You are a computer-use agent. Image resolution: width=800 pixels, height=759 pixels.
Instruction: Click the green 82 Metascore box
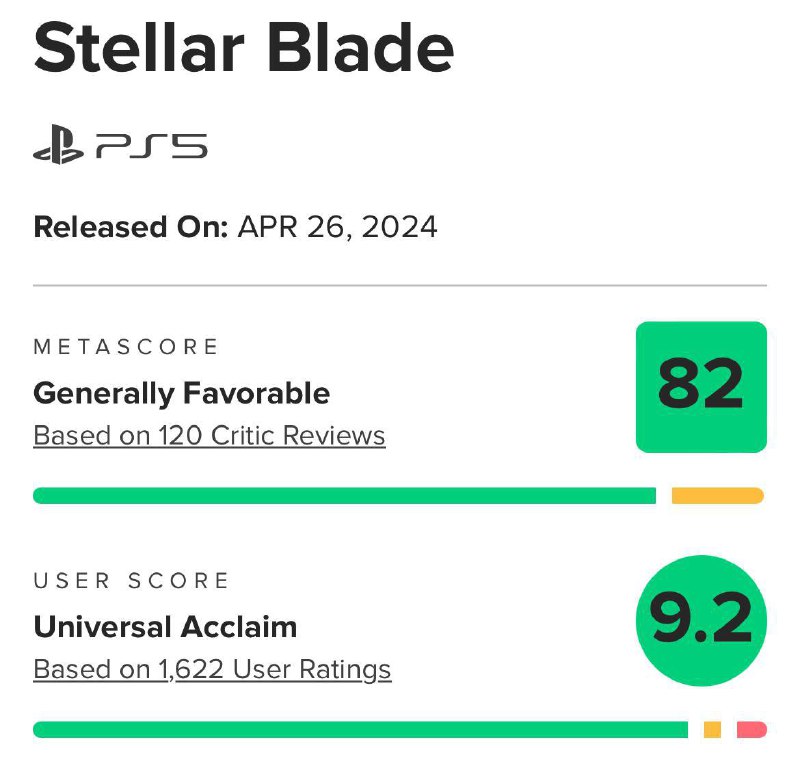click(x=701, y=387)
